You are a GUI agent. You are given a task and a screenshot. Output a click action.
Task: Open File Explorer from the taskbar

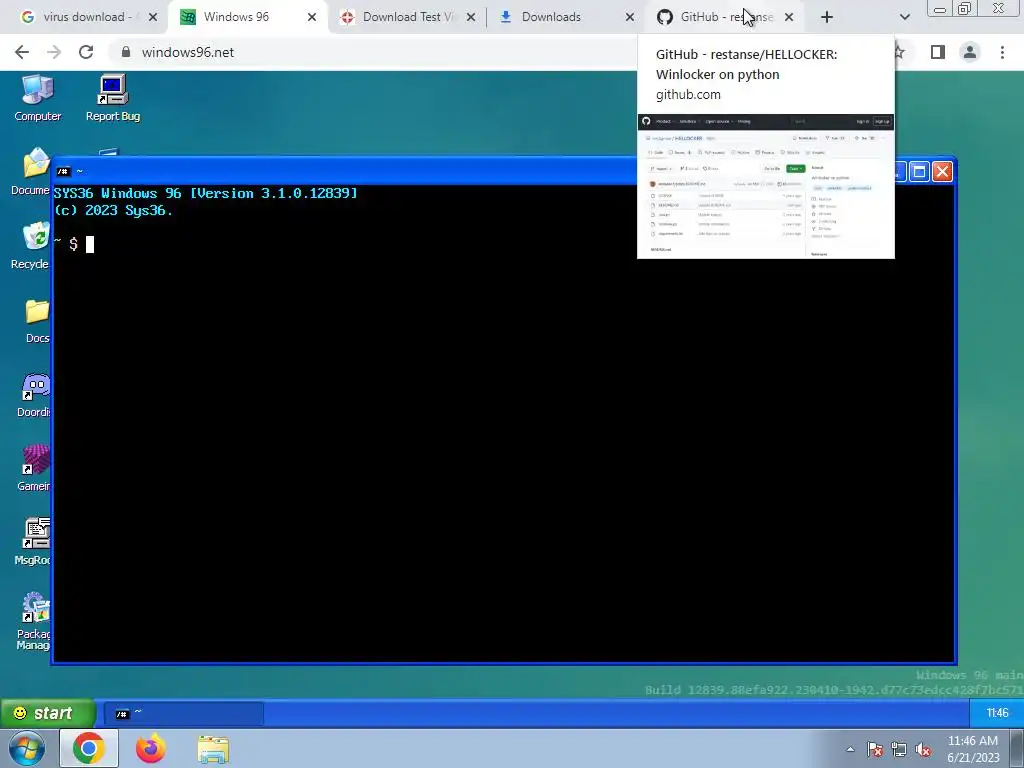tap(213, 748)
